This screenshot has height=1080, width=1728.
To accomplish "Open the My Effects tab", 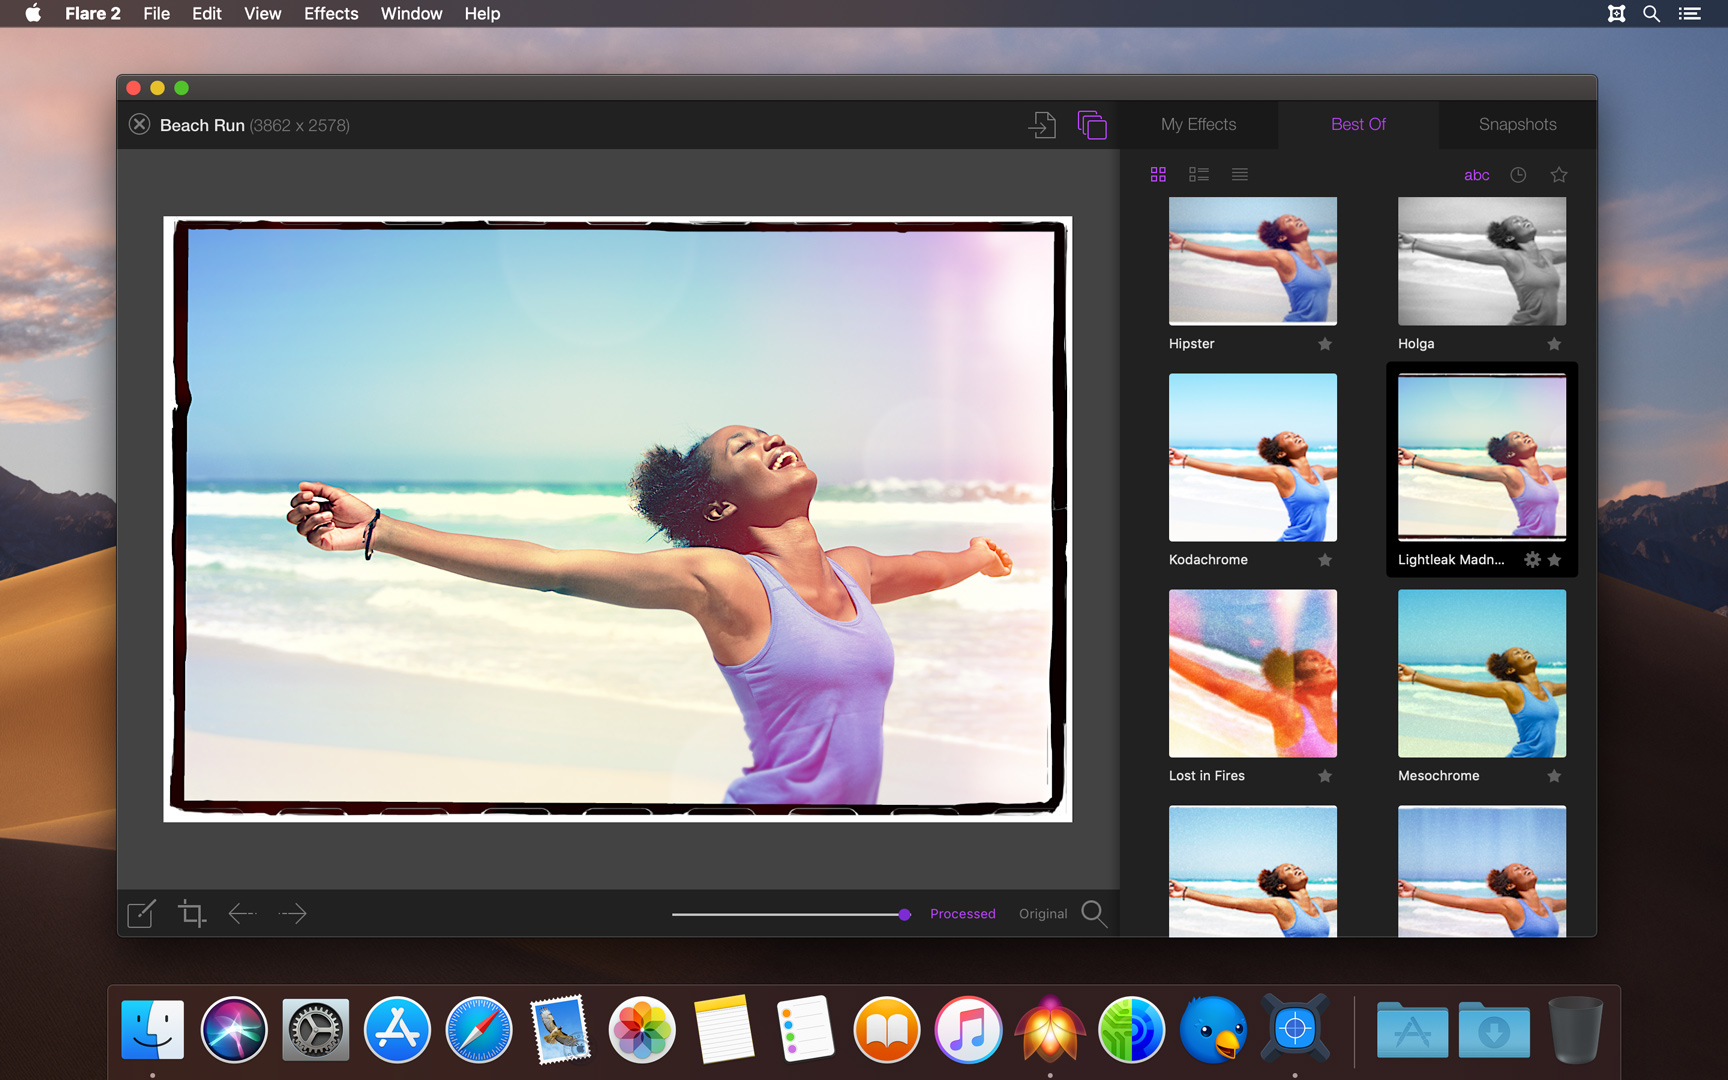I will (1198, 124).
